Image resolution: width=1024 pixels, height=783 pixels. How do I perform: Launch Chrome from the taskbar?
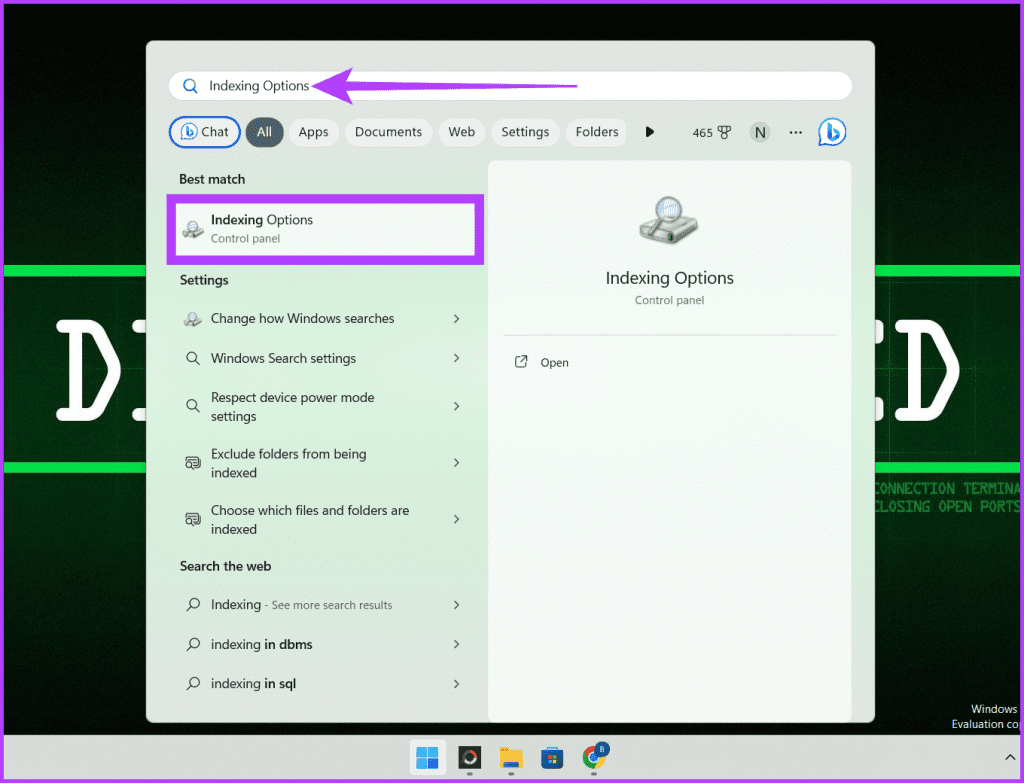[593, 758]
